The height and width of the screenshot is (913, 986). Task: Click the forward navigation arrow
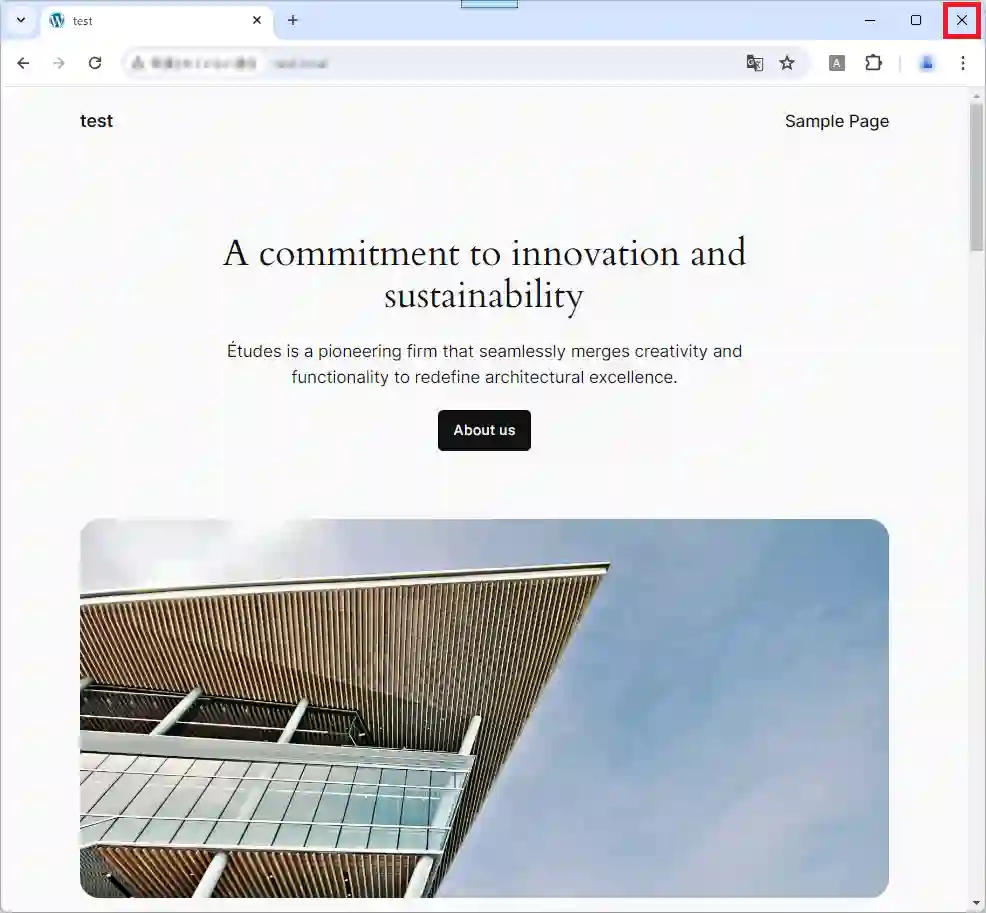tap(59, 63)
